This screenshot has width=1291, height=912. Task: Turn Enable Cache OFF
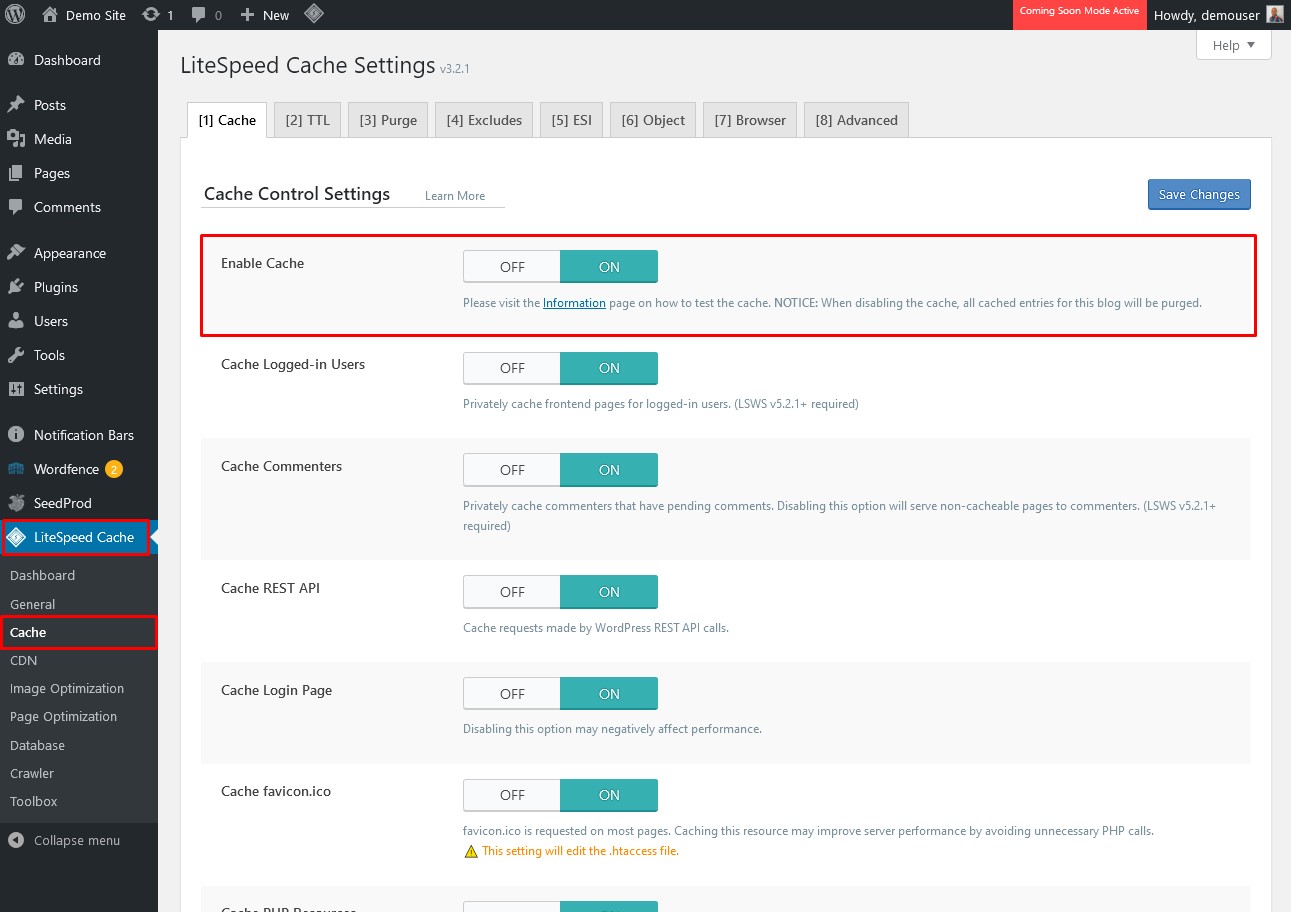coord(512,267)
